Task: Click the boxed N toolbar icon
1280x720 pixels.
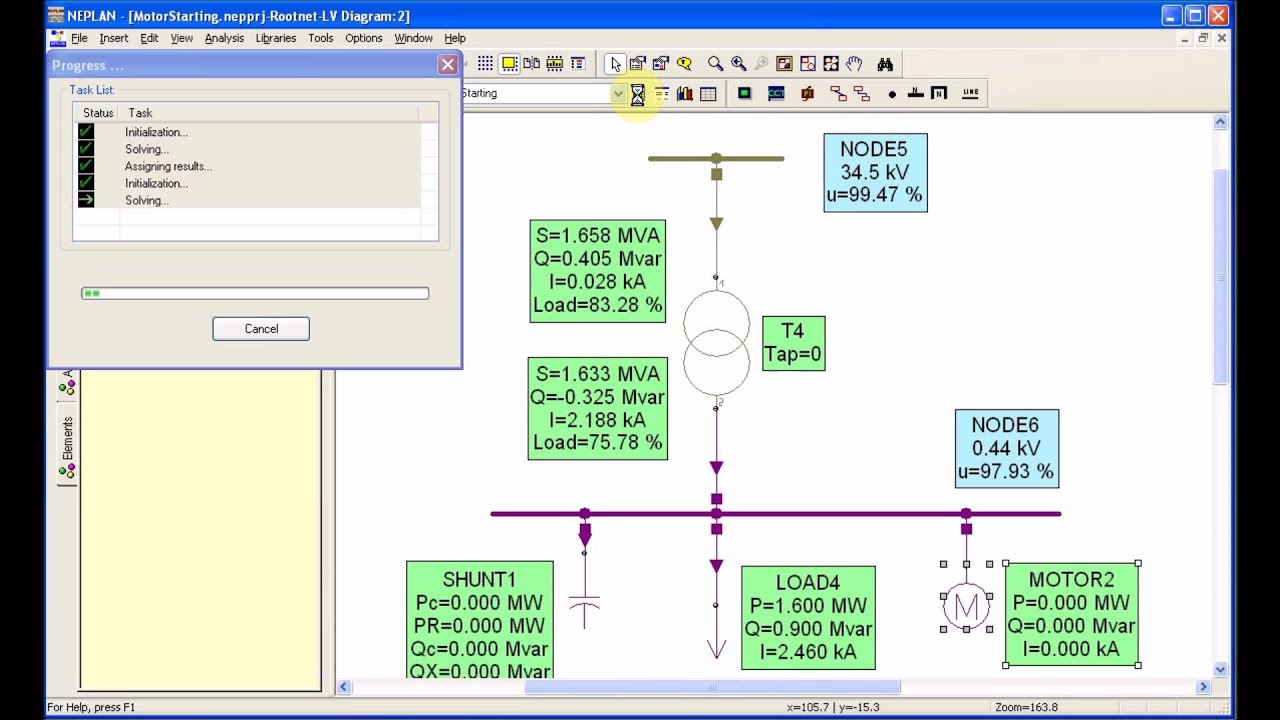Action: click(939, 93)
